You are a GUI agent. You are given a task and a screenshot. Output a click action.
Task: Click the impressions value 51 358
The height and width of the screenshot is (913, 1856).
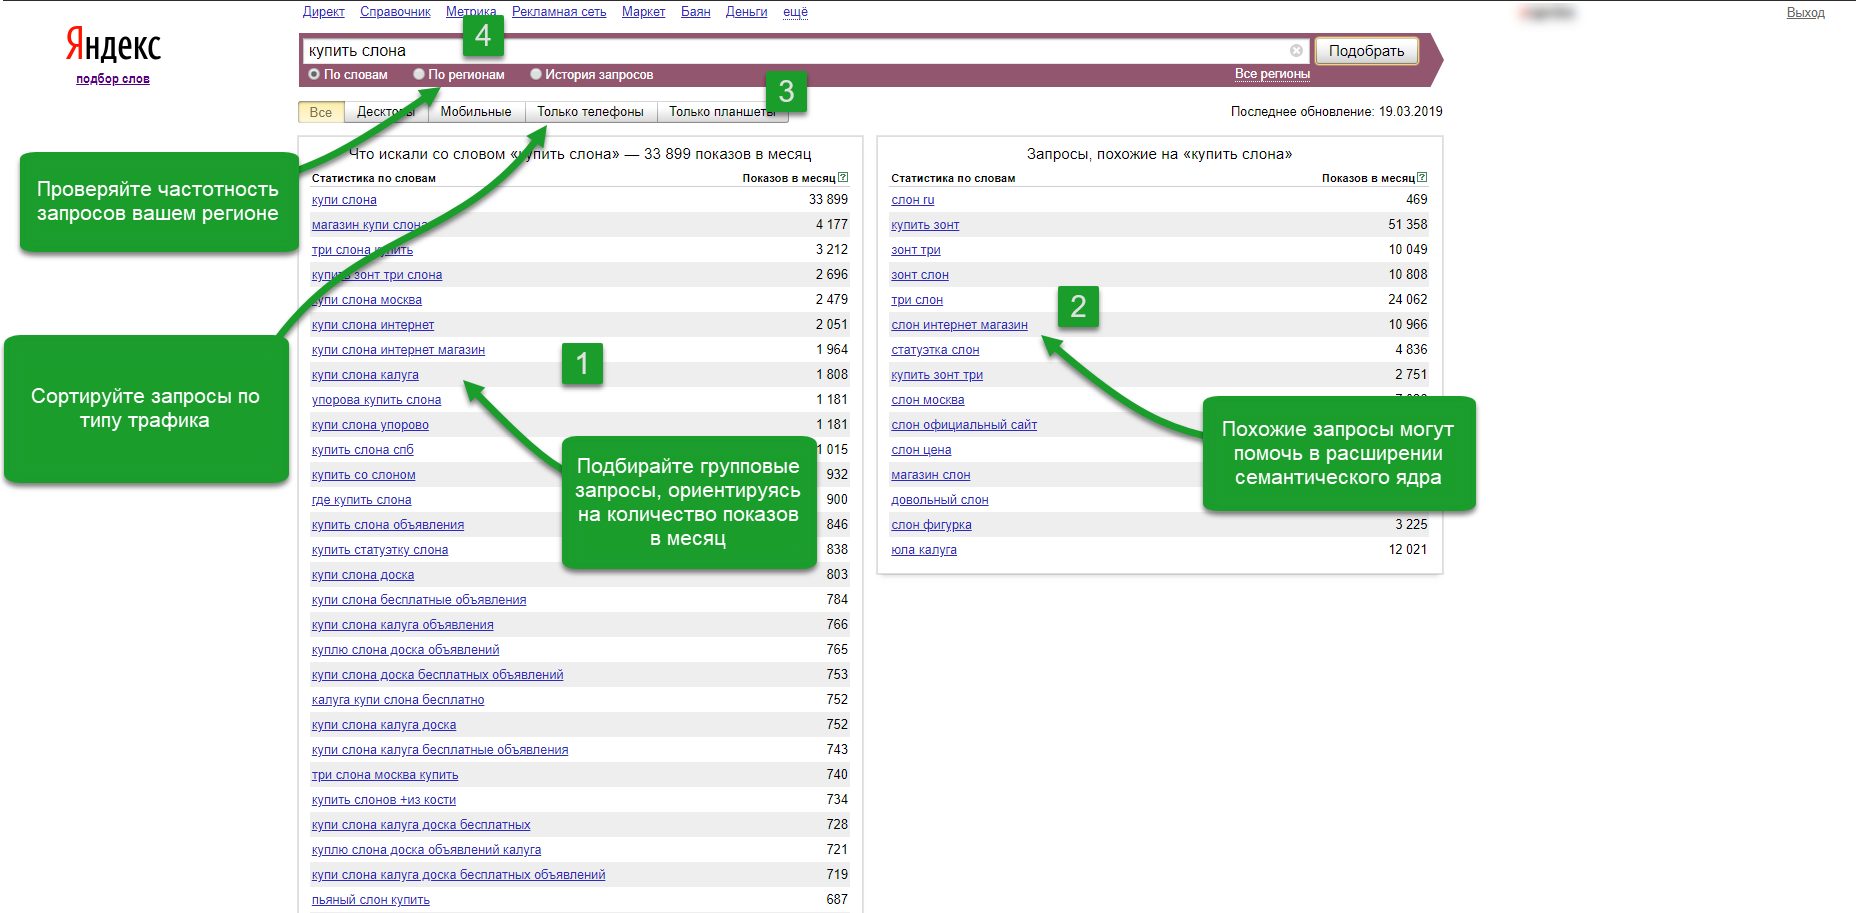coord(1407,224)
